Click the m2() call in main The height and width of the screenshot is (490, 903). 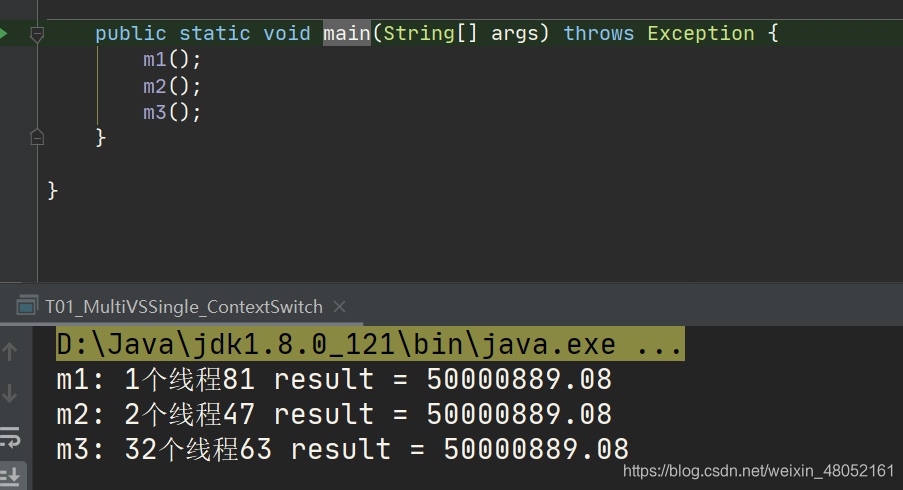[172, 86]
